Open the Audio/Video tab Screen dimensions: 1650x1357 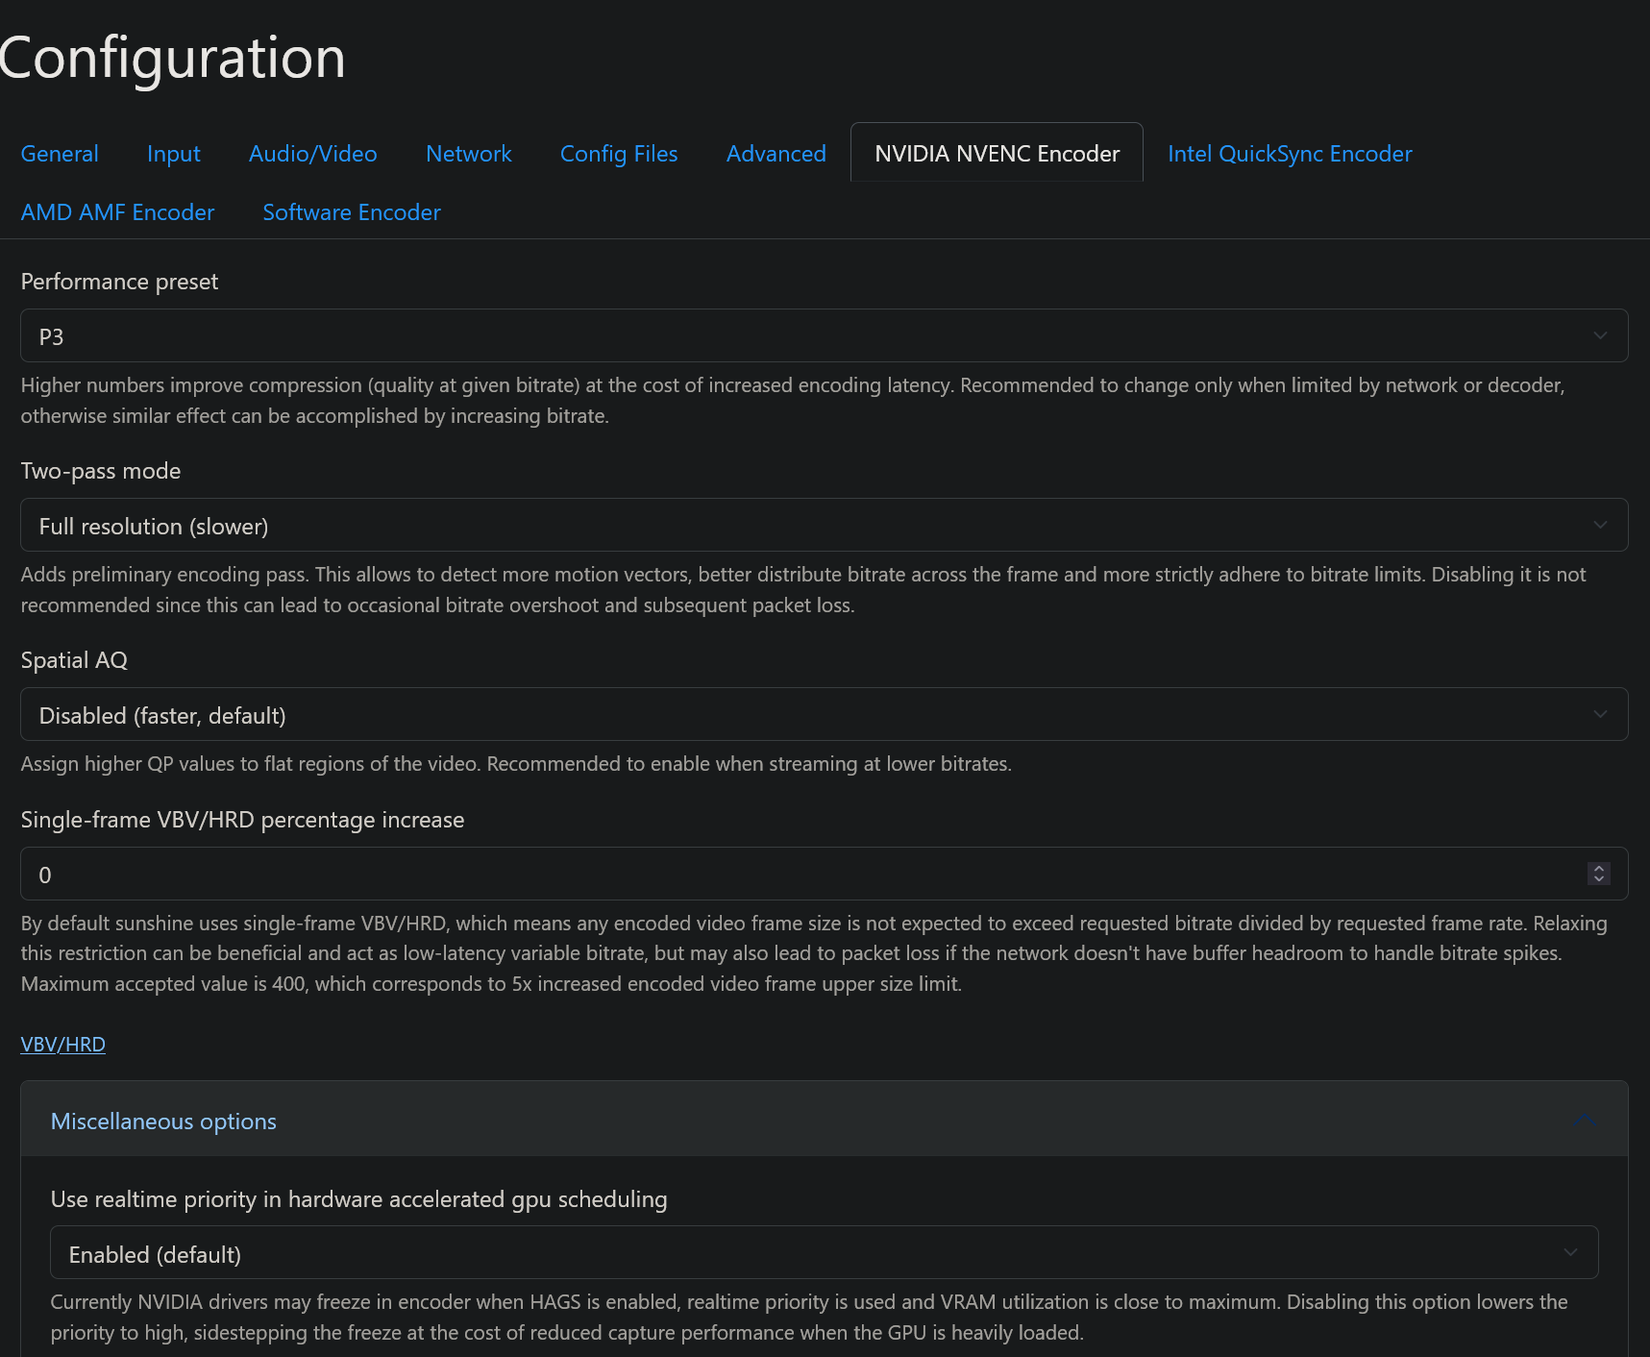pyautogui.click(x=313, y=153)
